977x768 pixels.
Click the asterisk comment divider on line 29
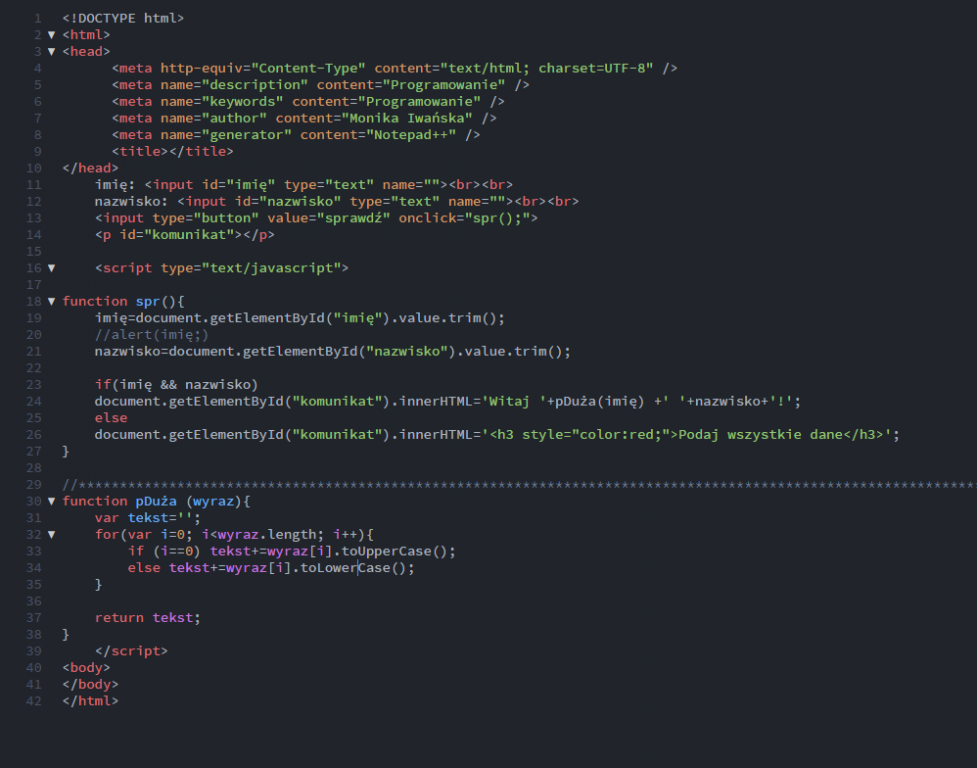520,485
